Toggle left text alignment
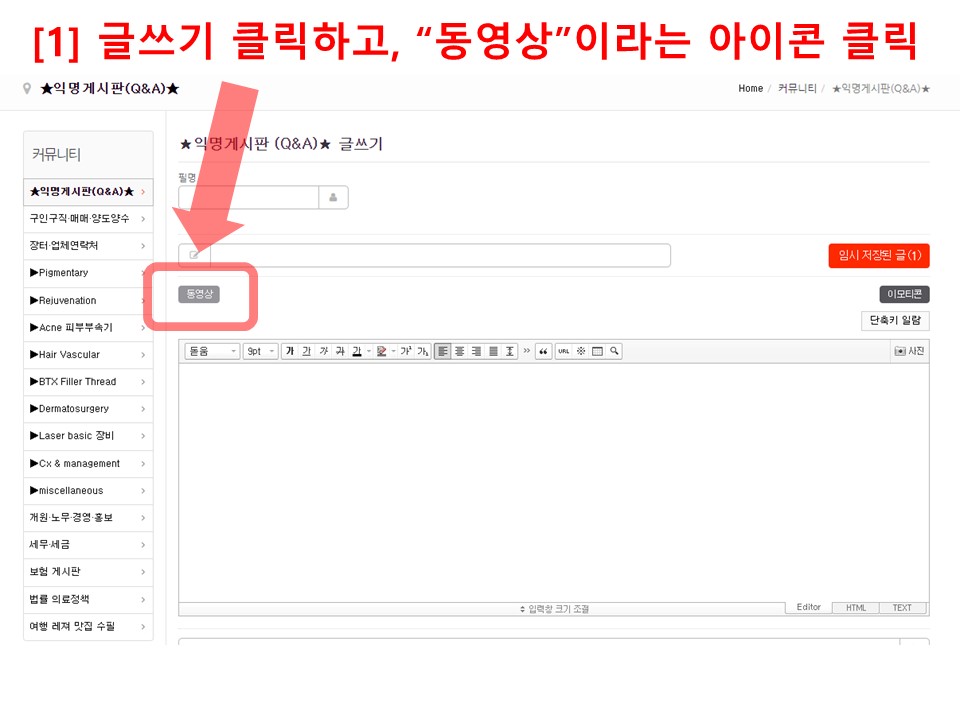 tap(442, 351)
